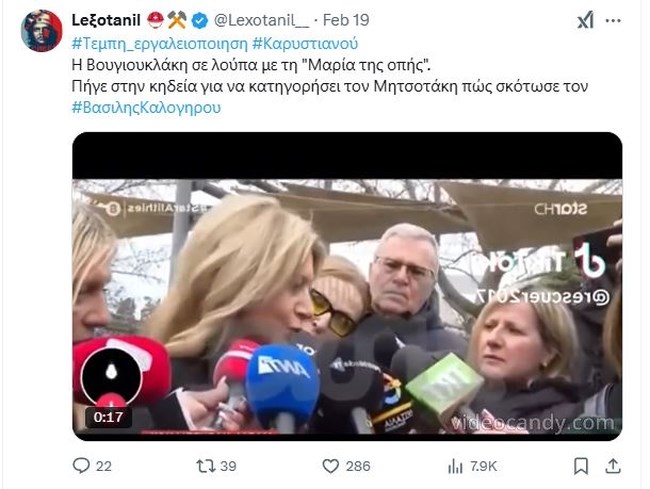Screen dimensions: 650x489
Task: Open the three-dot more options menu
Action: (613, 21)
